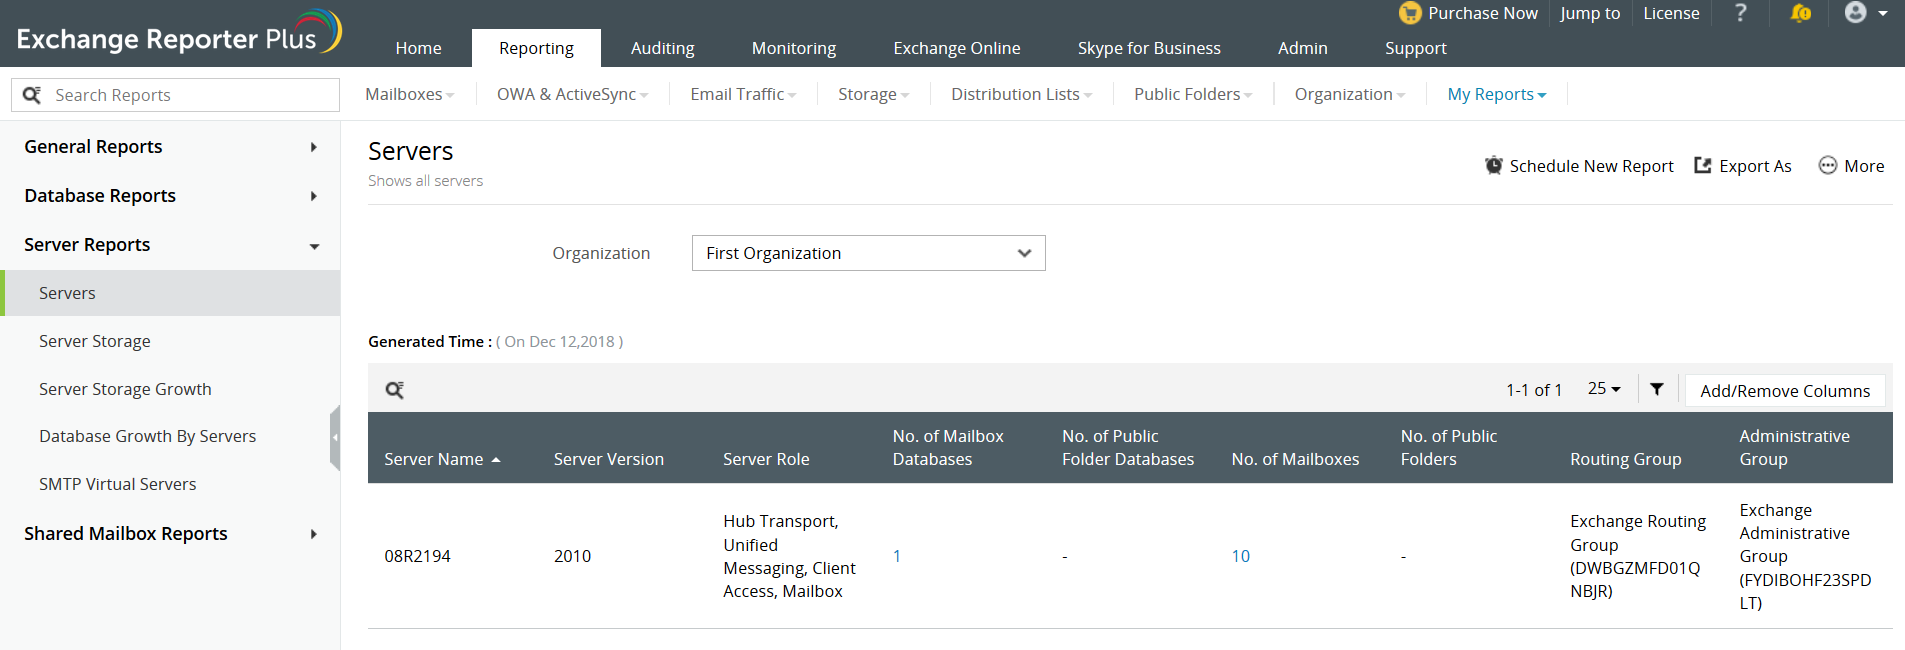Open mailboxes count link 10
The width and height of the screenshot is (1905, 650).
pos(1240,556)
